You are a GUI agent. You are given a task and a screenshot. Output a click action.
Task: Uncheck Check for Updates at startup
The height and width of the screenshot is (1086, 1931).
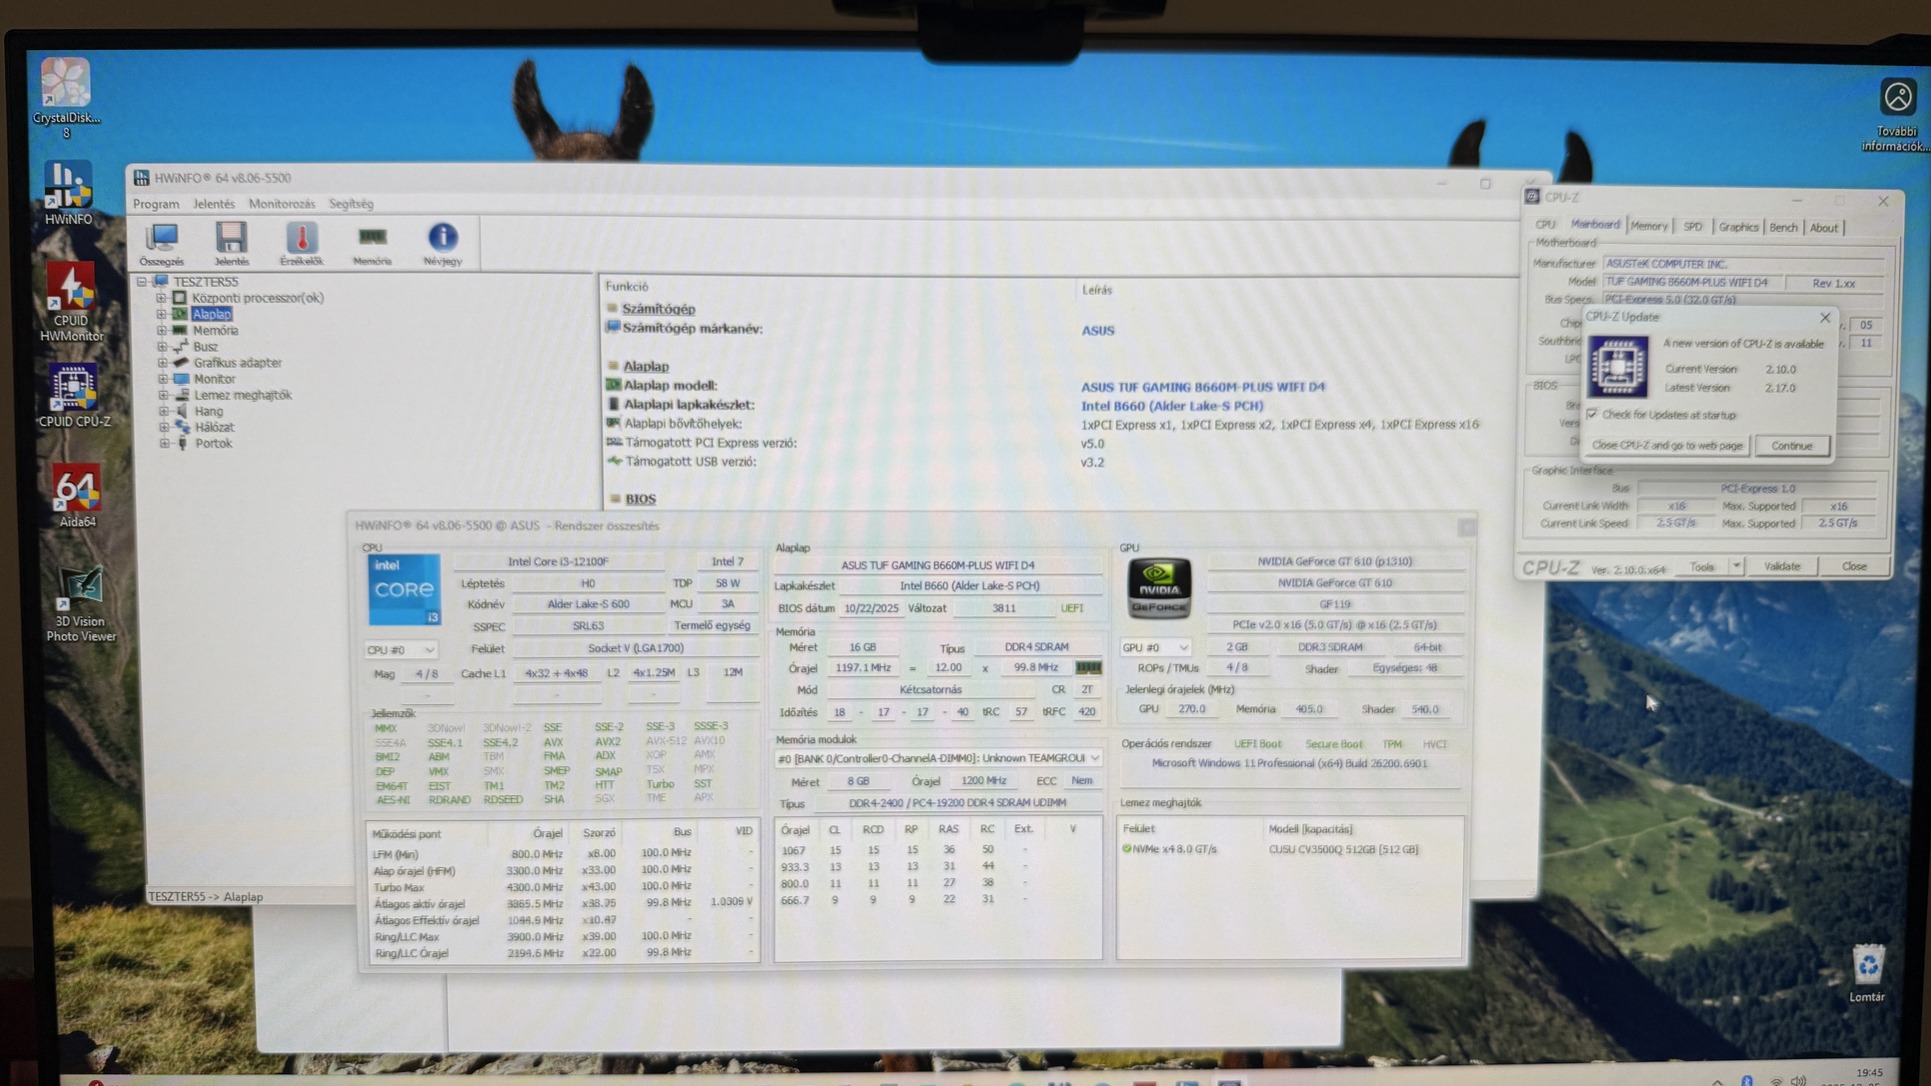(1592, 414)
